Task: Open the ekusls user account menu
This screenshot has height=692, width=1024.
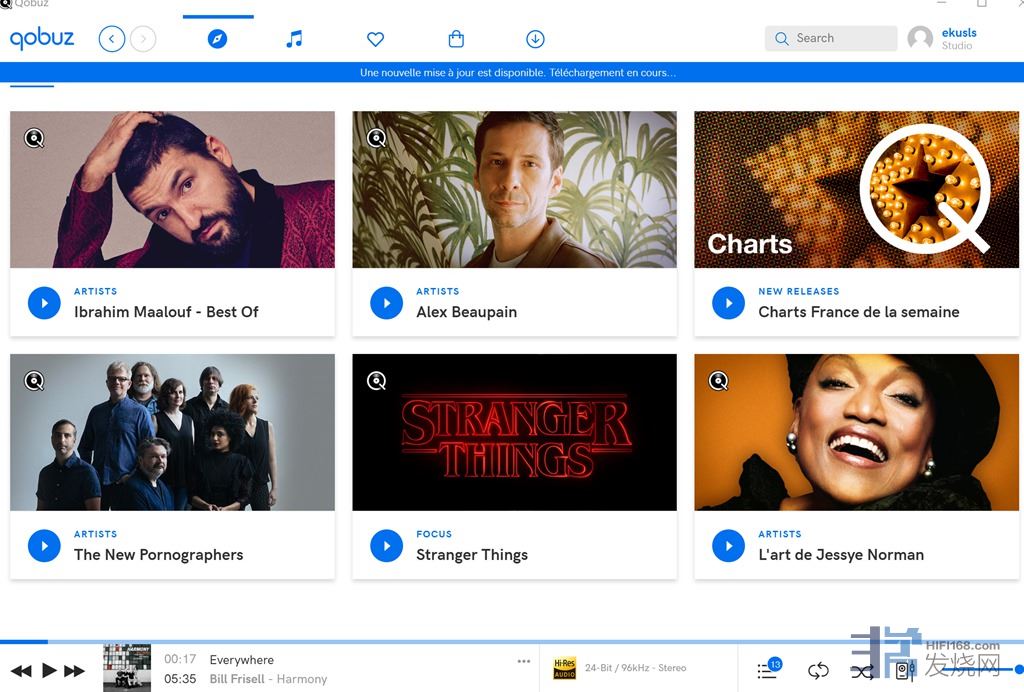Action: [x=942, y=38]
